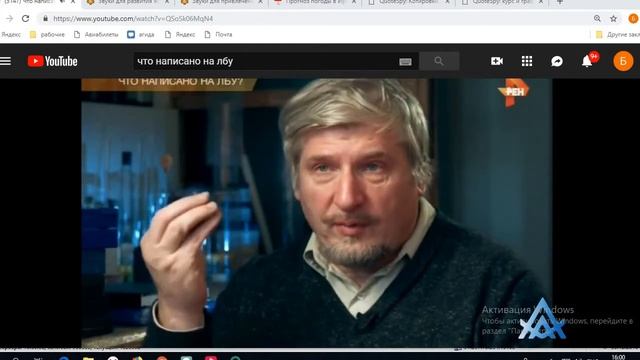640x360 pixels.
Task: Click the REN TV logo overlay in video
Action: click(x=513, y=92)
